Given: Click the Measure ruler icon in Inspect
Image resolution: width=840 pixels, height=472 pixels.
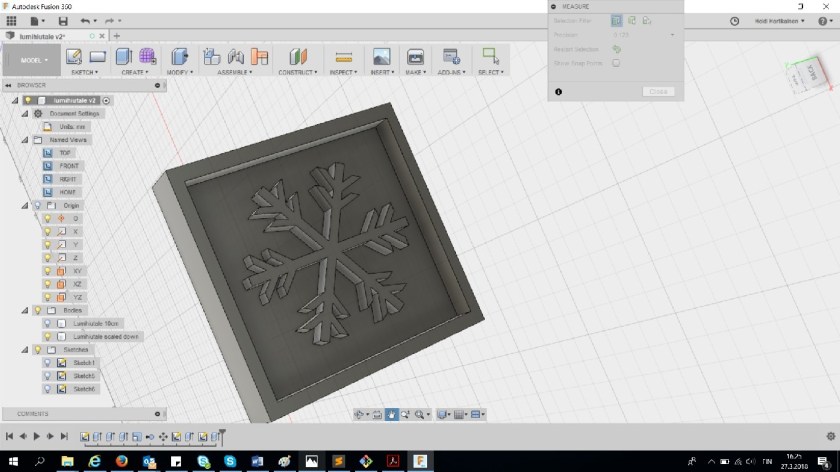Looking at the screenshot, I should click(x=343, y=57).
